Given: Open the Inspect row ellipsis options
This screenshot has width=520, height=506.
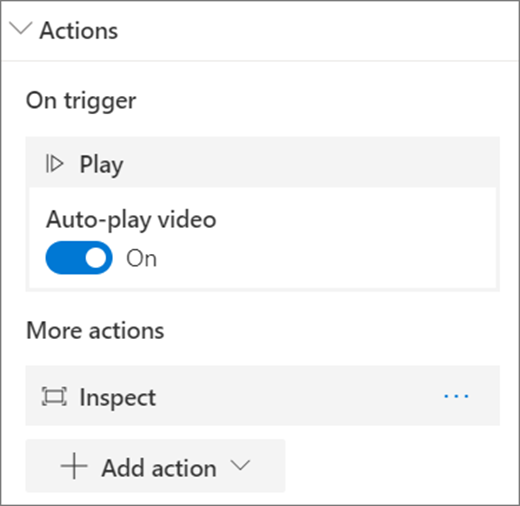Looking at the screenshot, I should point(456,396).
